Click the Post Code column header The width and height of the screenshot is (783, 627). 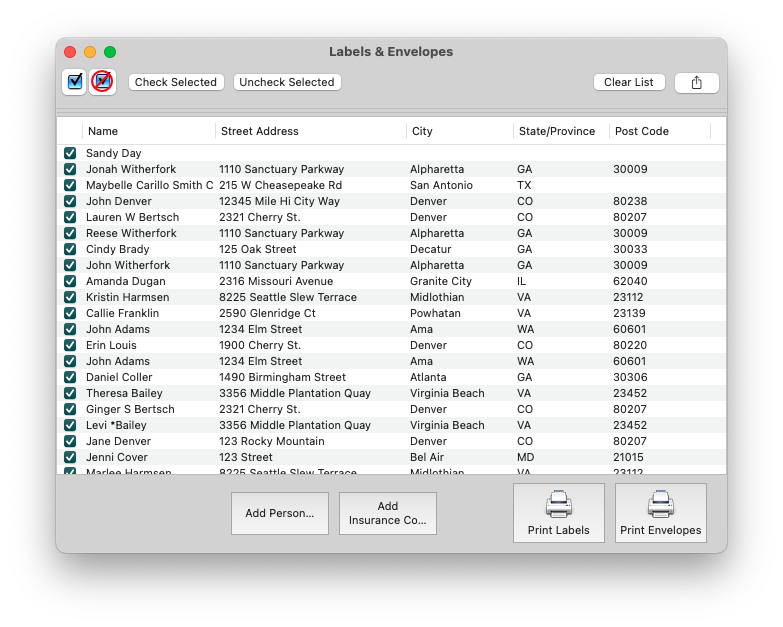pyautogui.click(x=660, y=131)
